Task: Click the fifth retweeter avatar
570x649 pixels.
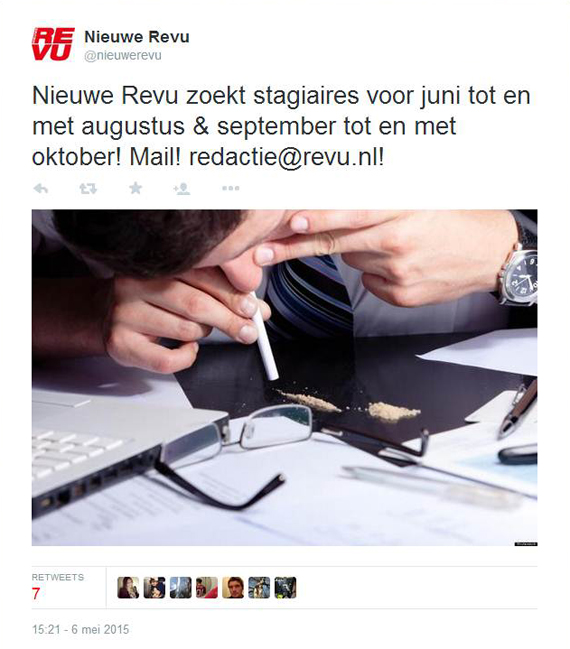Action: (233, 588)
